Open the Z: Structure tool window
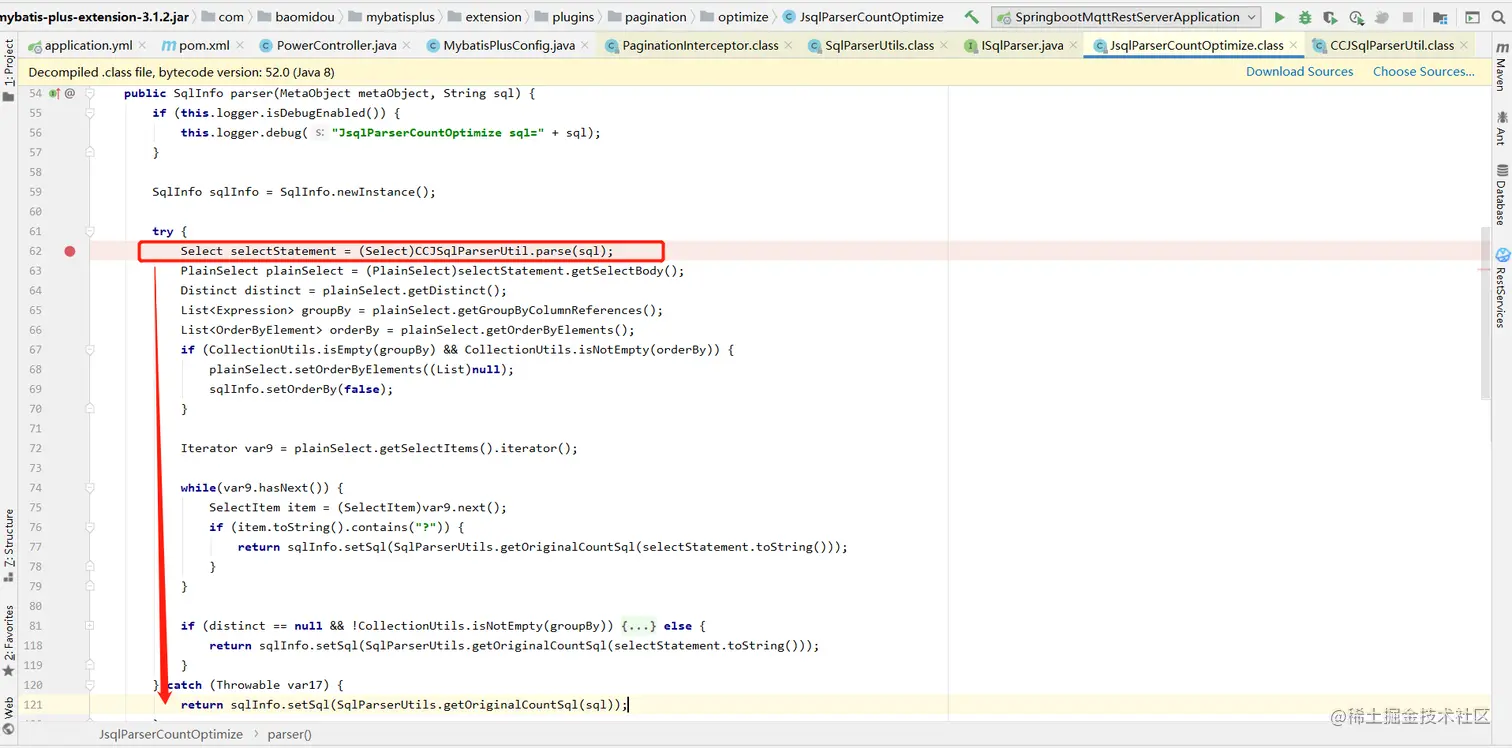The image size is (1512, 748). click(9, 545)
